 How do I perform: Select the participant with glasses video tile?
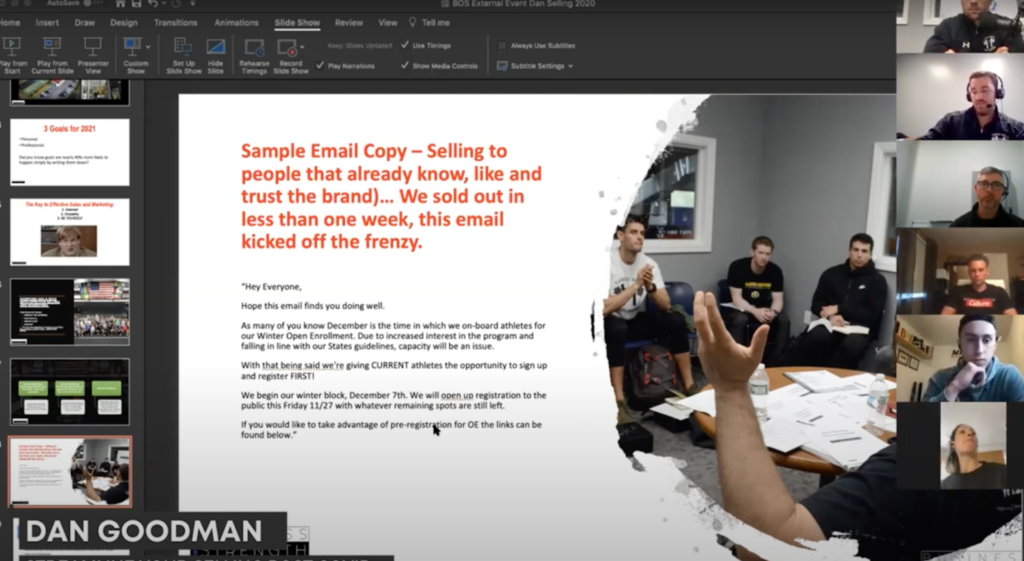tap(960, 184)
